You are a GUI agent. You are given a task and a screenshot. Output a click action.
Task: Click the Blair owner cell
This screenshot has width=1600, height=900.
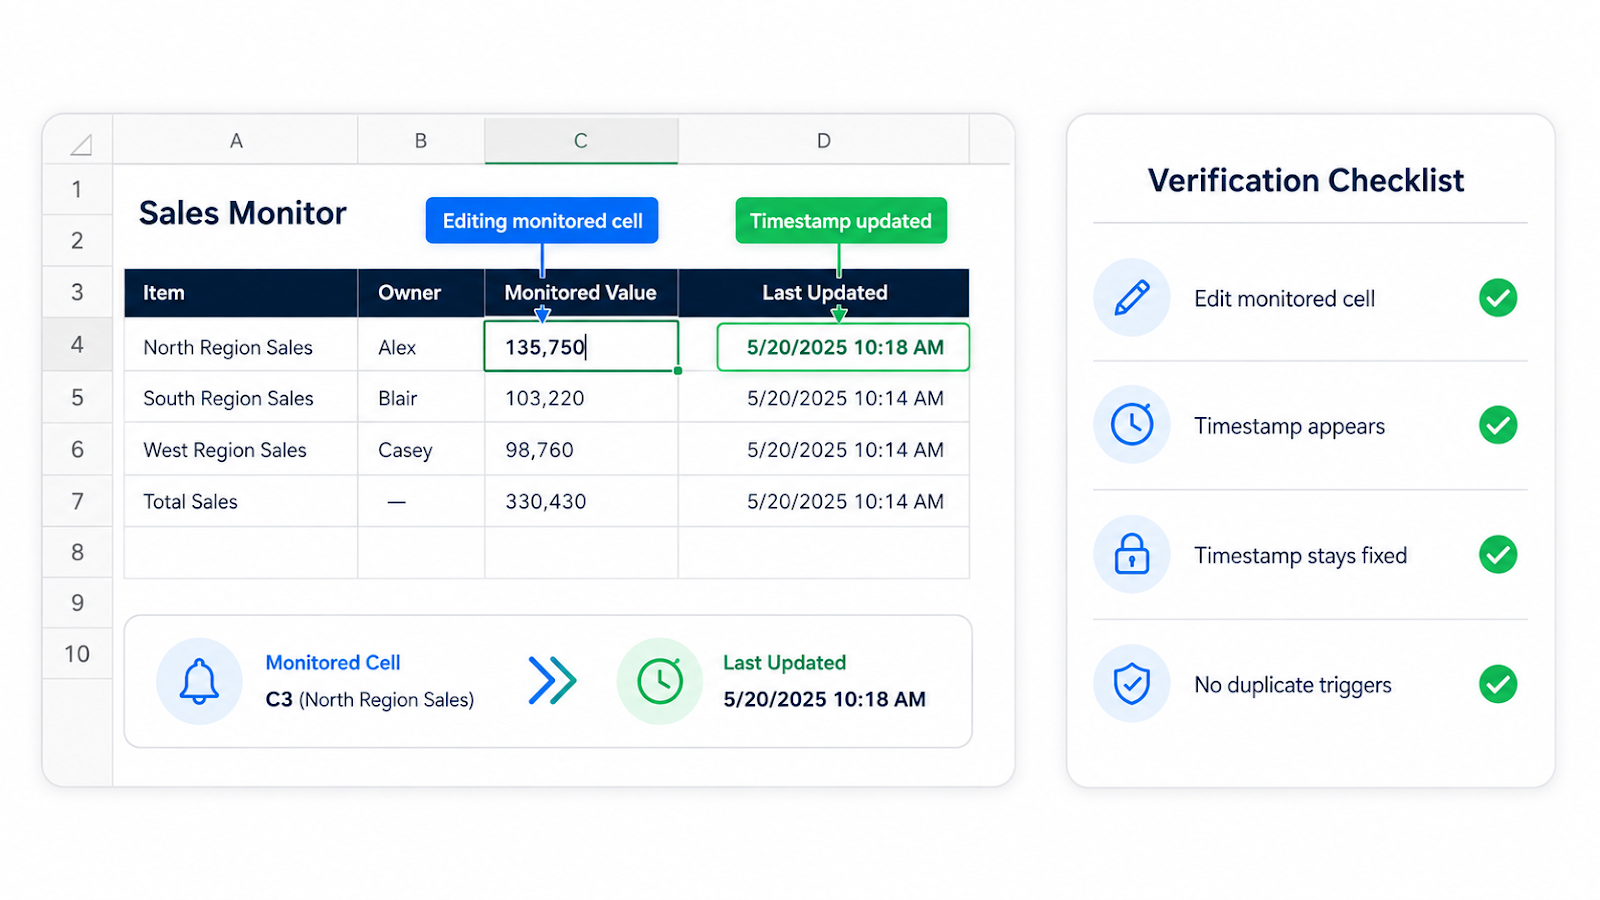click(421, 398)
